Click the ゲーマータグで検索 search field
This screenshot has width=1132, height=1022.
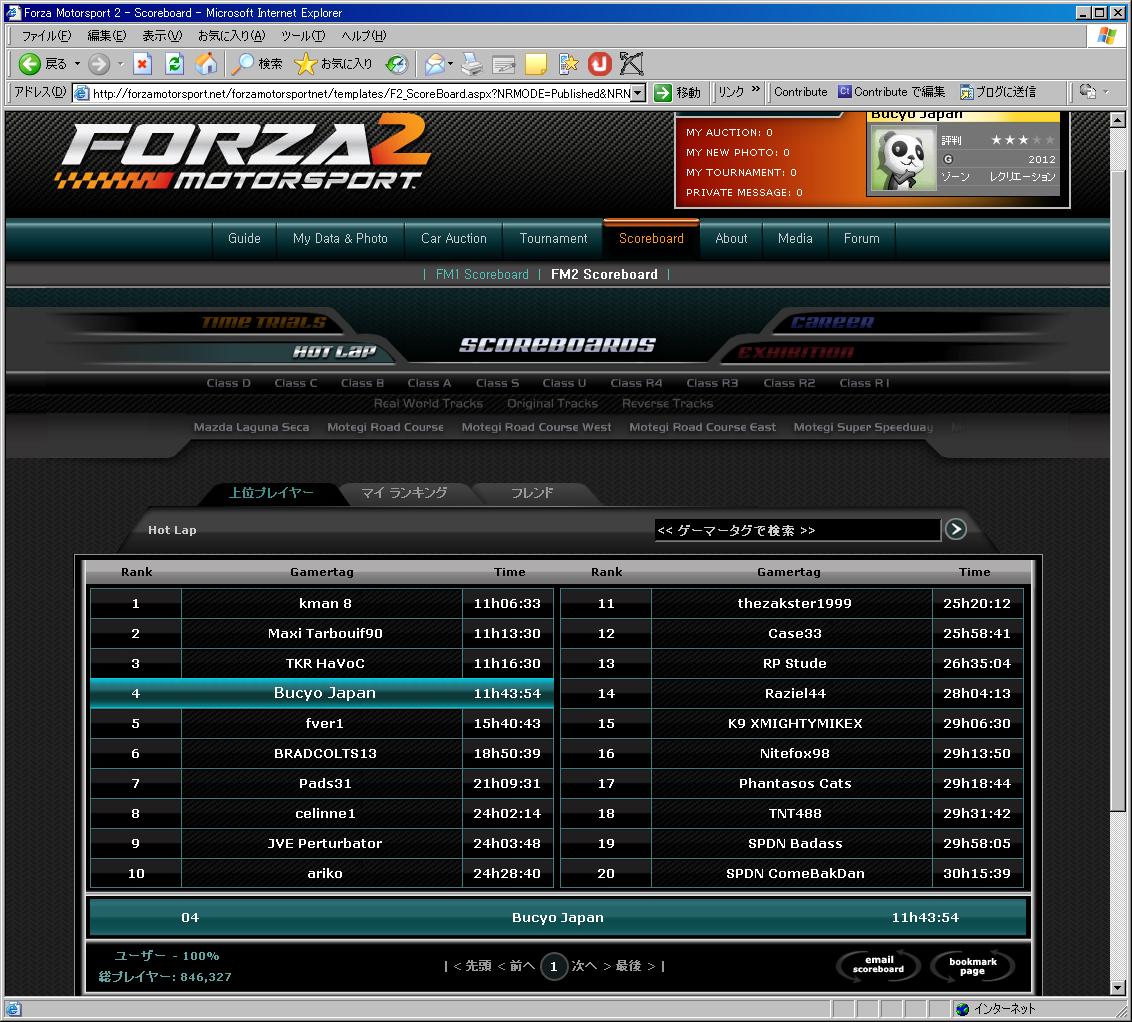tap(797, 530)
